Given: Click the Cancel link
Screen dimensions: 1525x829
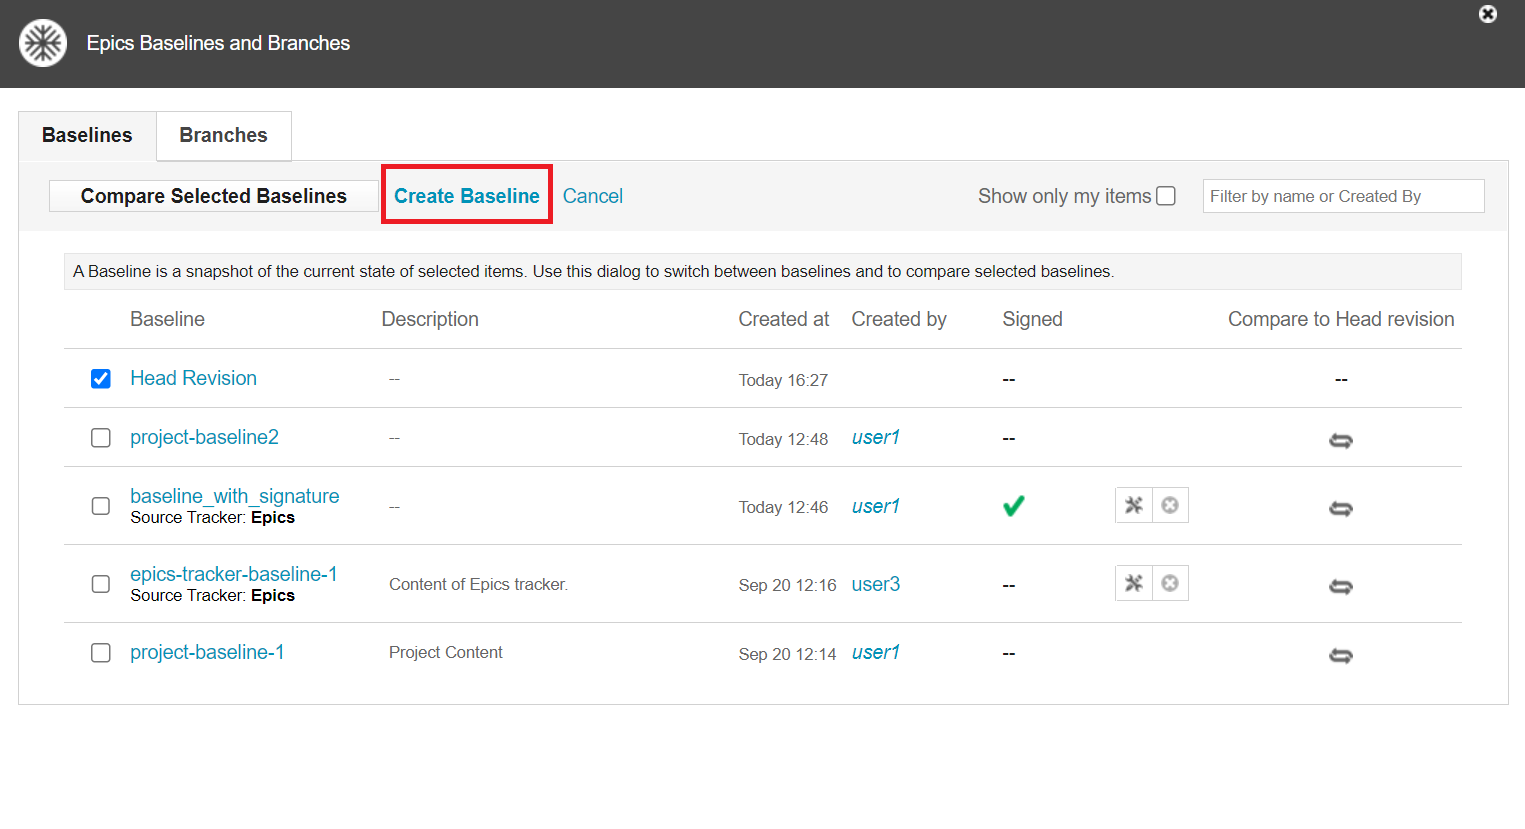Looking at the screenshot, I should coord(592,196).
